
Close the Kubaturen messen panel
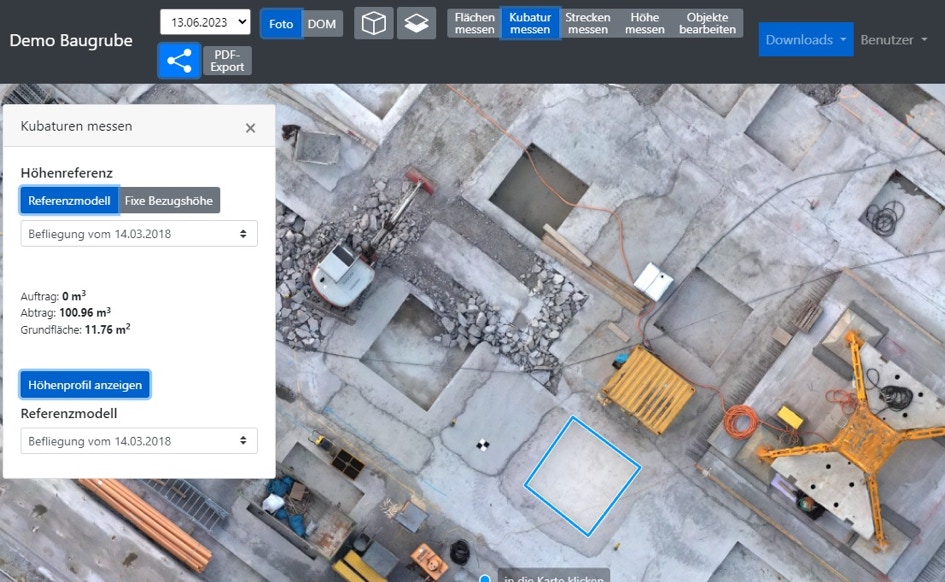(250, 128)
